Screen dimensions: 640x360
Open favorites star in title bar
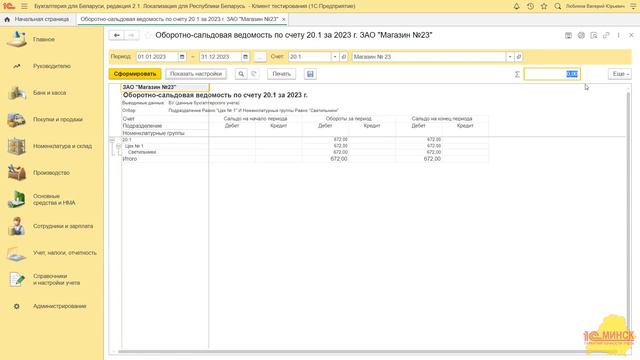pyautogui.click(x=544, y=6)
